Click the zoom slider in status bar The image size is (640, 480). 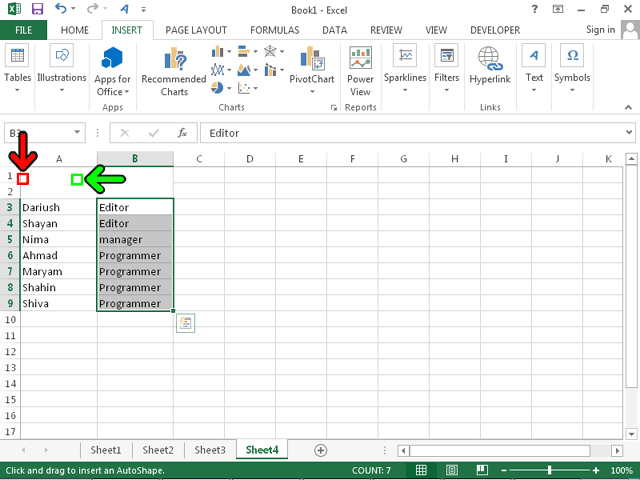pos(549,470)
